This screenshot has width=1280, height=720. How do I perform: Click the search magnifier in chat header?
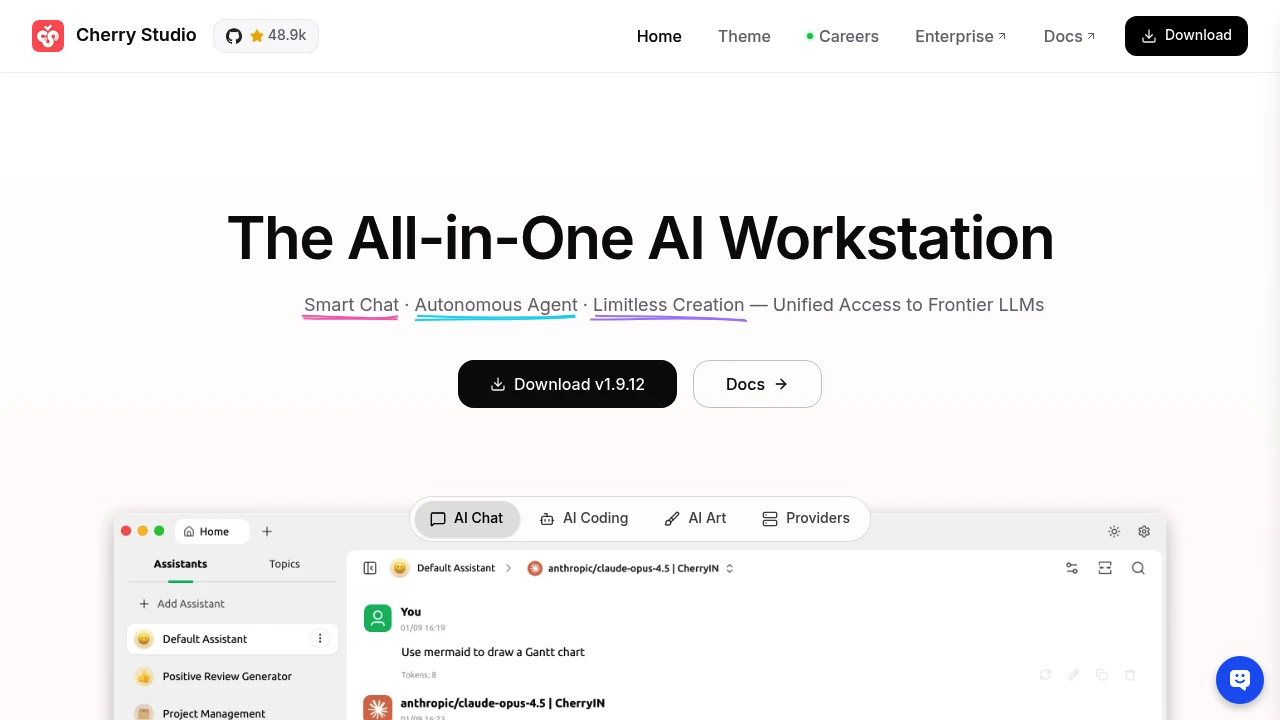tap(1138, 568)
